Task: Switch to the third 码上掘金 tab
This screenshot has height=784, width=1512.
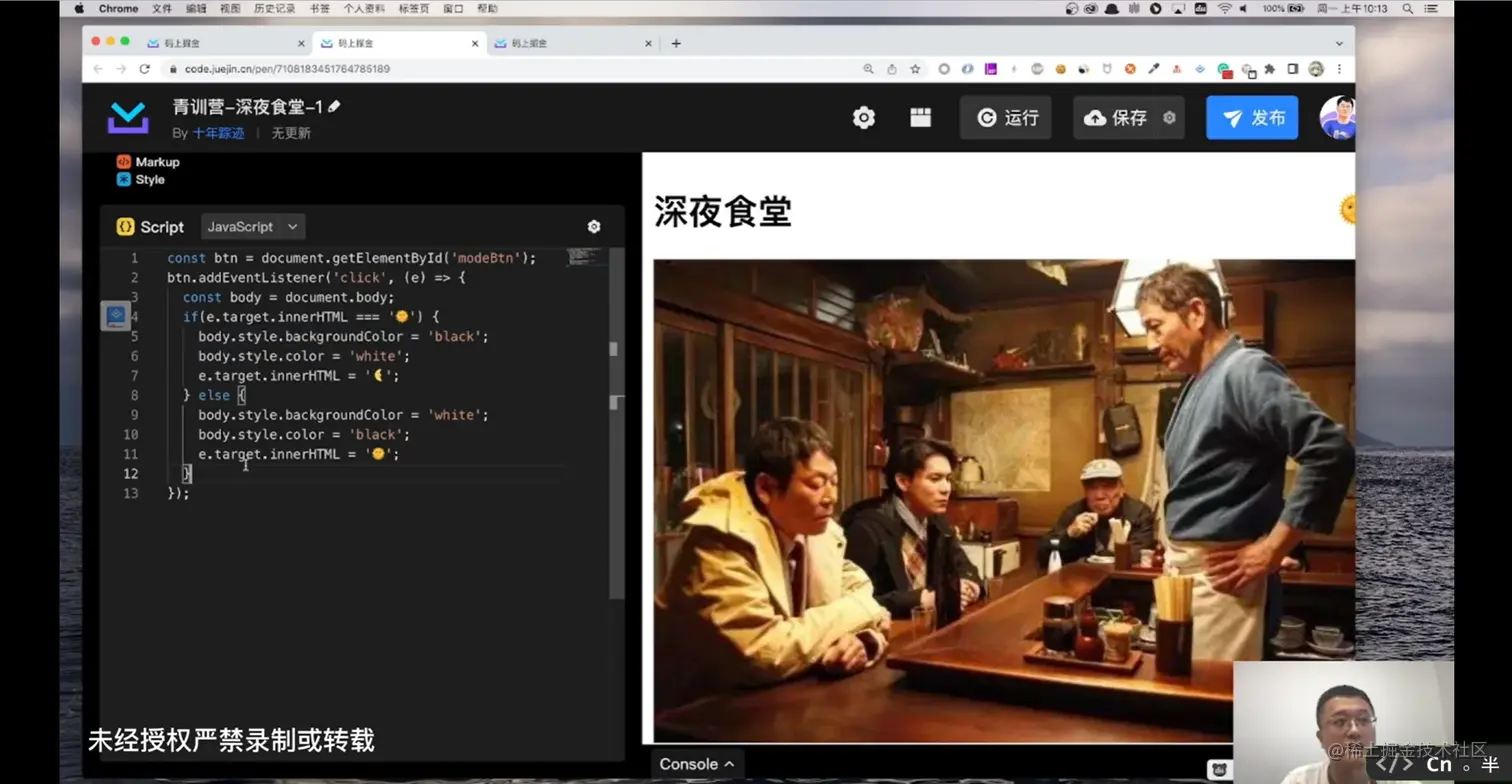Action: (x=573, y=44)
